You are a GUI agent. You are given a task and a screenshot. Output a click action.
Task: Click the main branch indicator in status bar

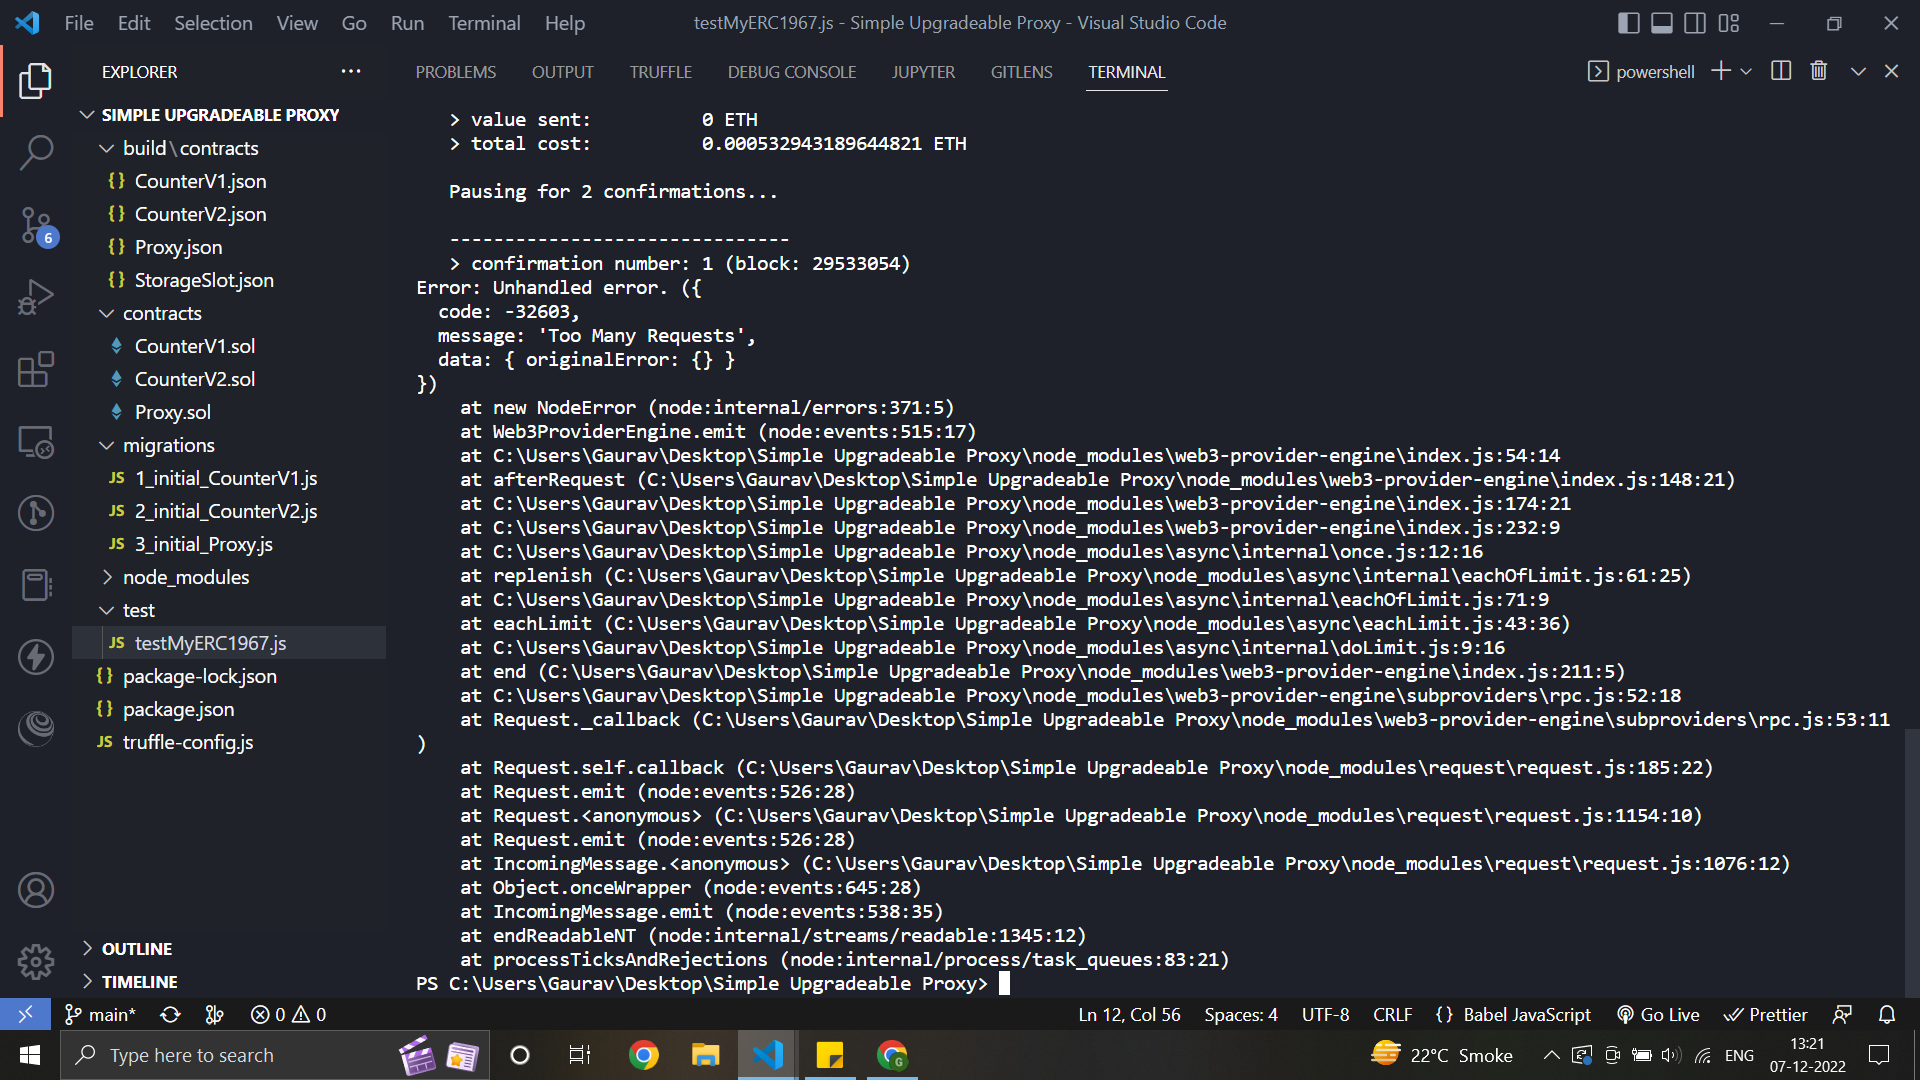[x=99, y=1014]
